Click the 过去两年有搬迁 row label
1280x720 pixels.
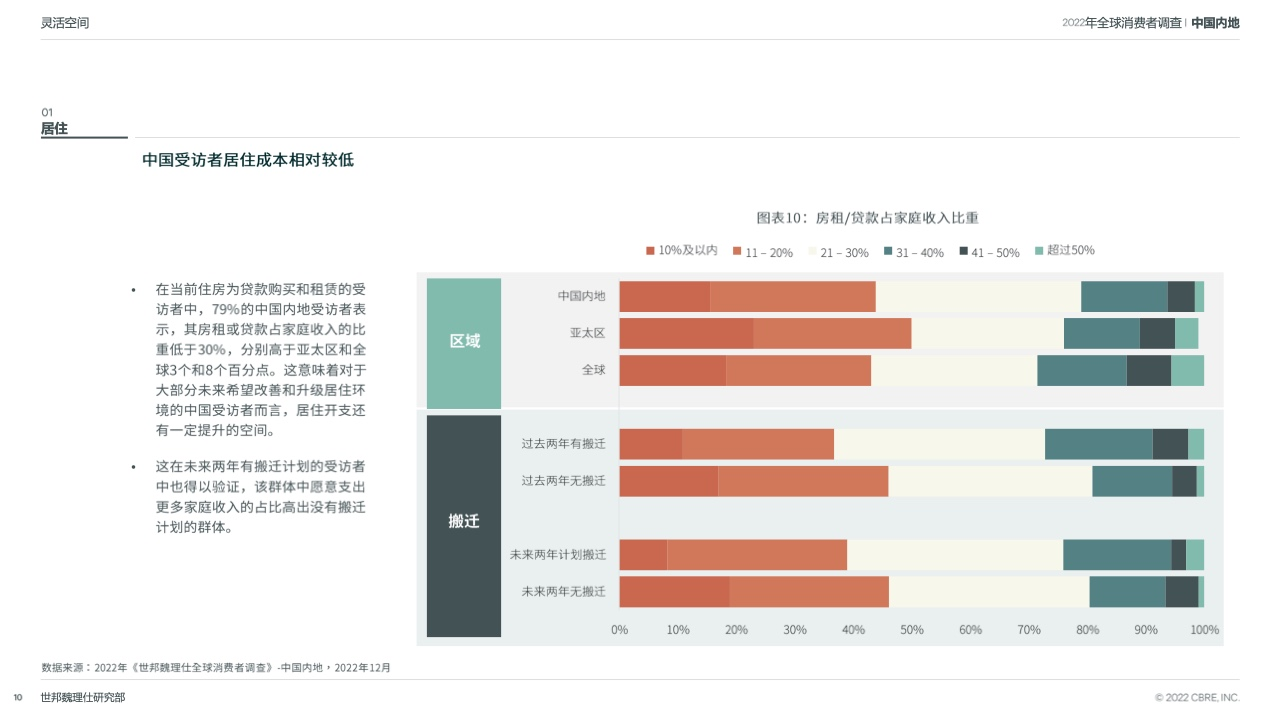pos(564,444)
